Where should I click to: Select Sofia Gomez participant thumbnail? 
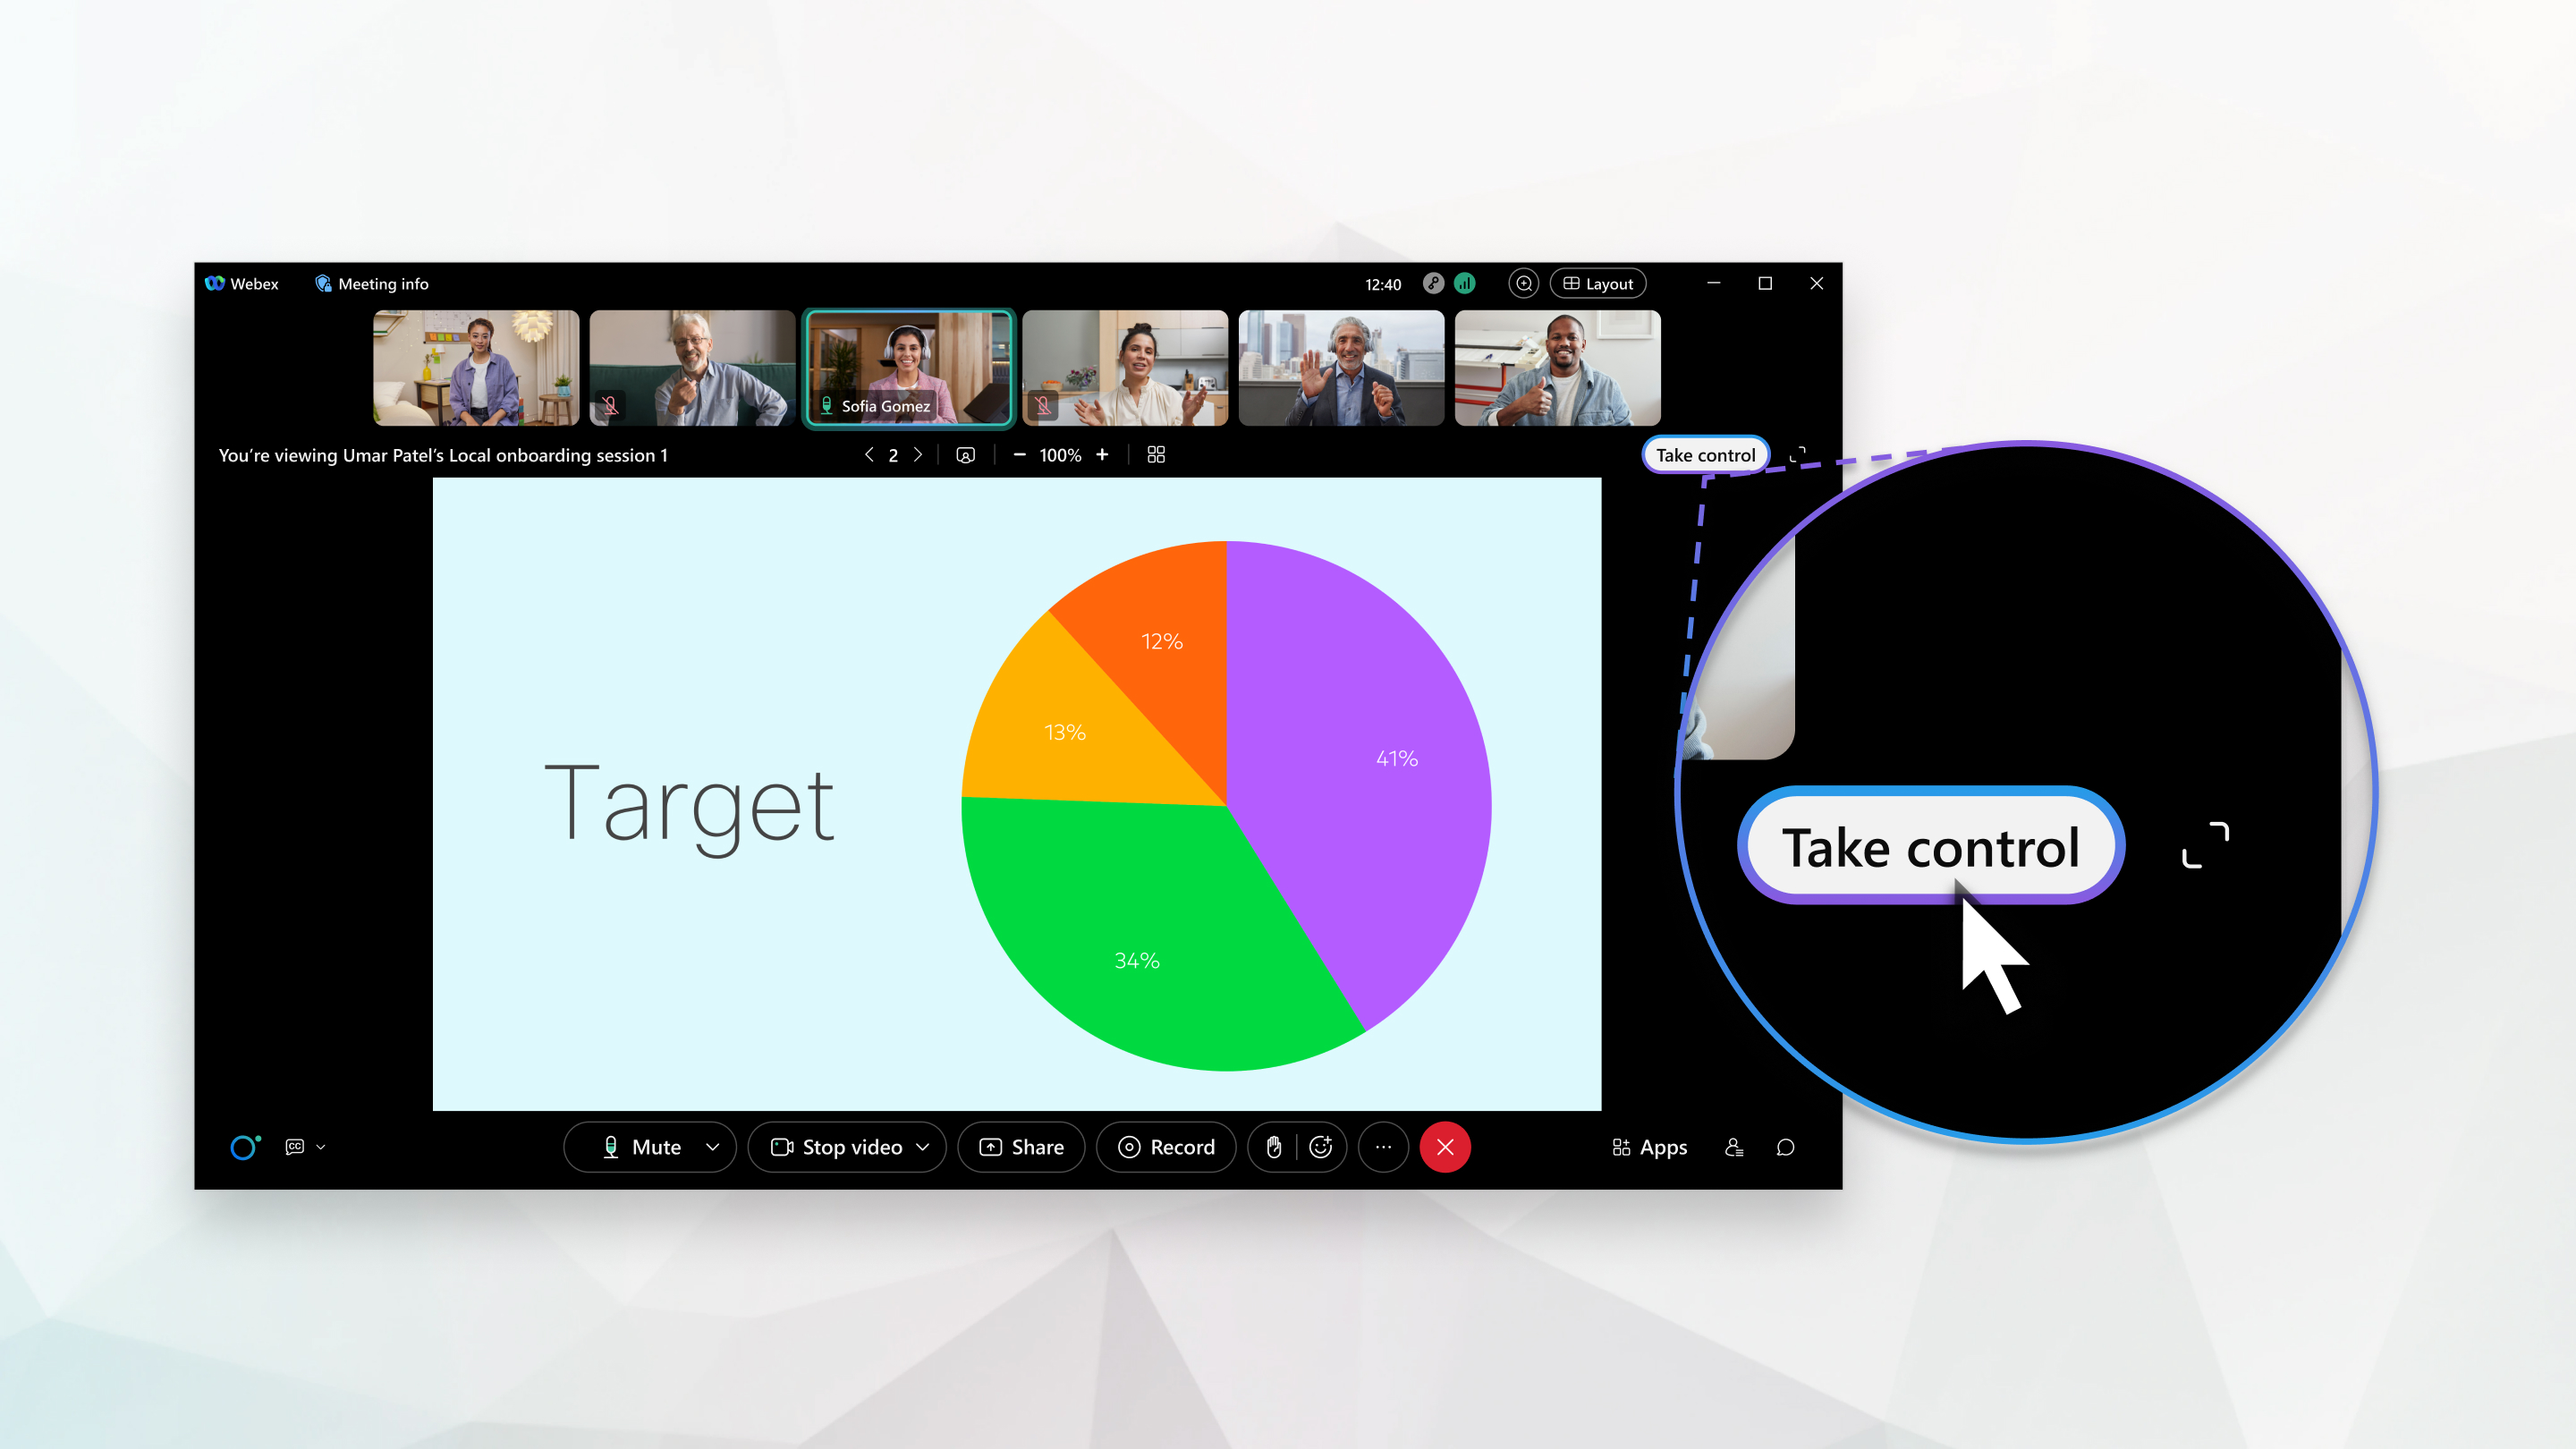[x=908, y=366]
